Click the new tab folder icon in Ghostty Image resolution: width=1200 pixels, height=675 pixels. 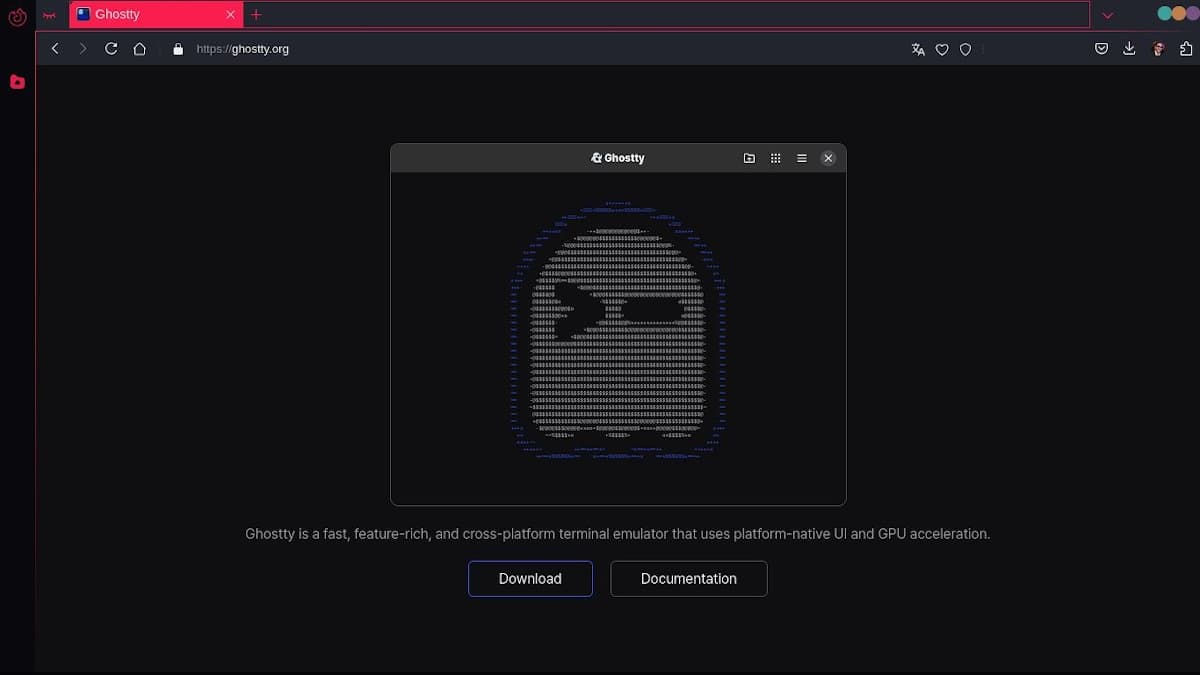(749, 158)
